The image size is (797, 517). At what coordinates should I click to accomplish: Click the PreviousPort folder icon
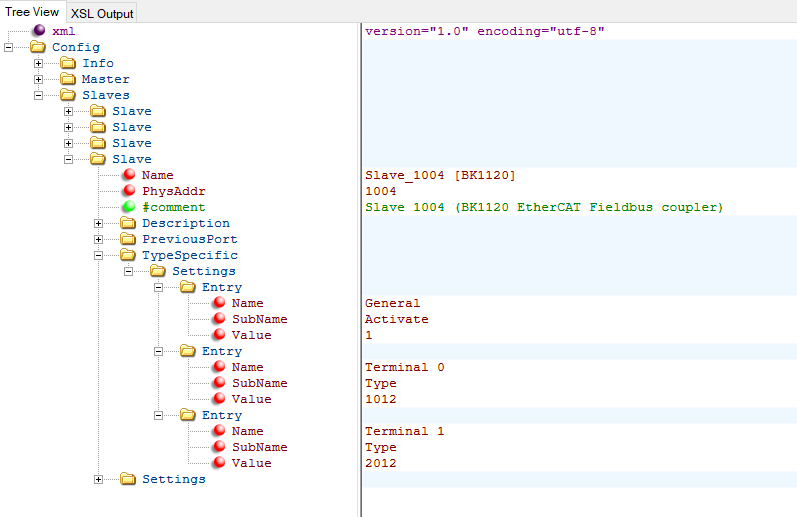(128, 239)
